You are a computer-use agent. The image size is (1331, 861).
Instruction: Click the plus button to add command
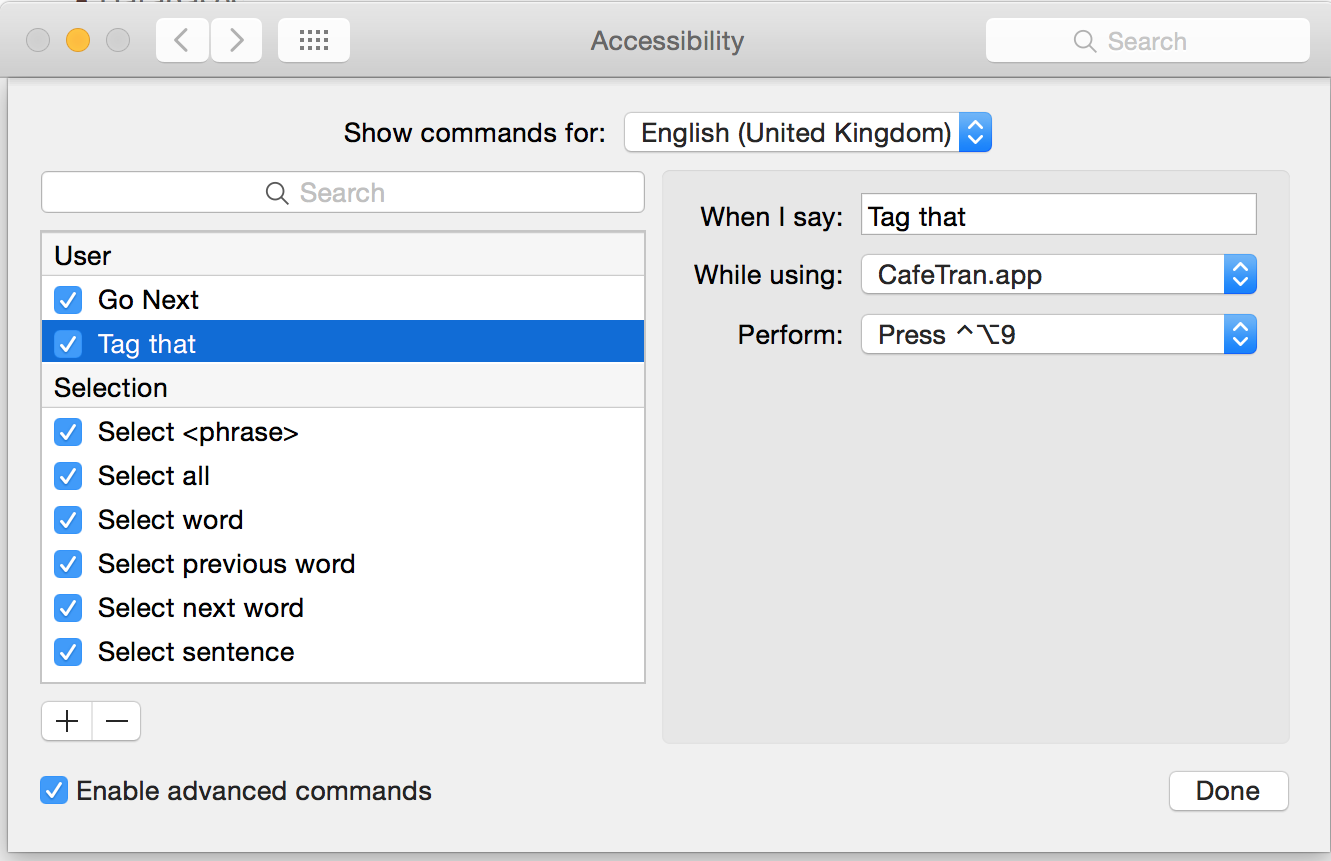67,721
